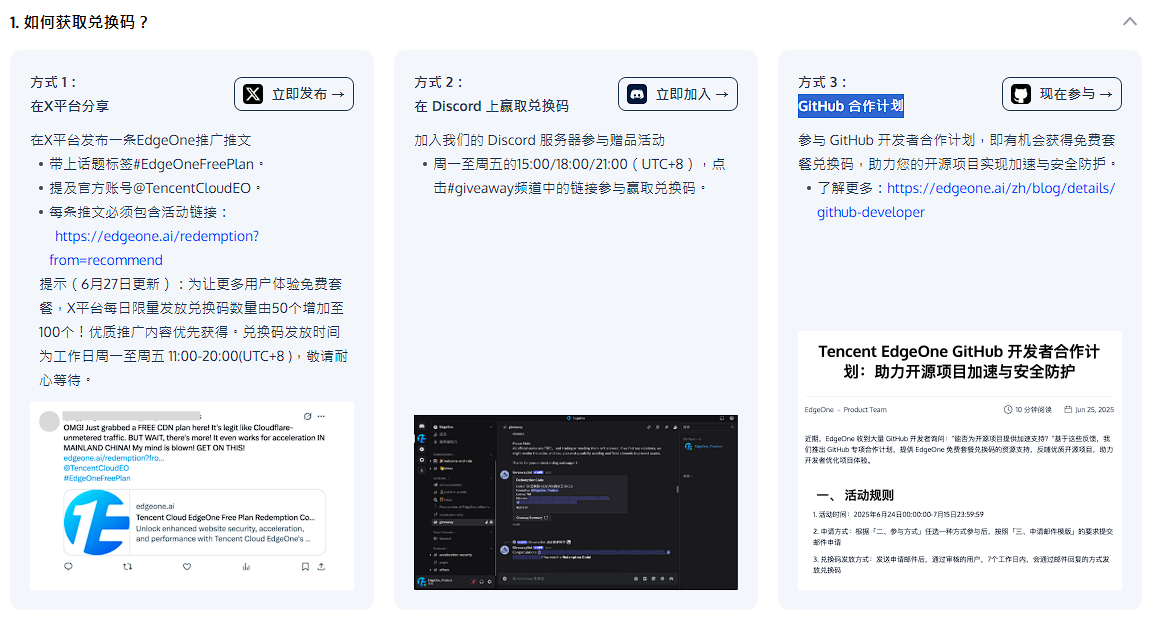Screen dimensions: 1156x619
Task: Click the share upload icon in tweet preview
Action: [x=321, y=567]
